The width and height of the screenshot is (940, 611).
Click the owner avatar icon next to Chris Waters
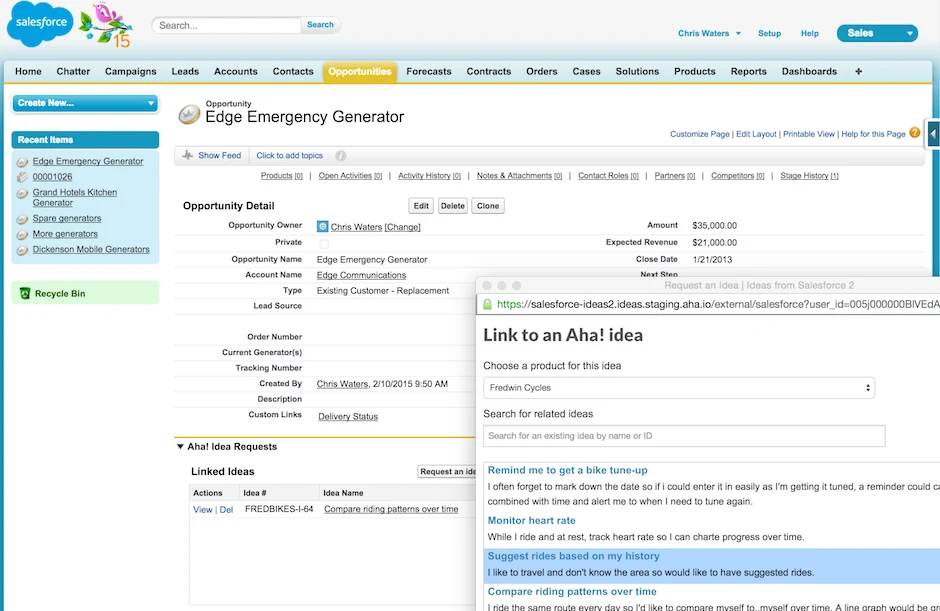[323, 227]
